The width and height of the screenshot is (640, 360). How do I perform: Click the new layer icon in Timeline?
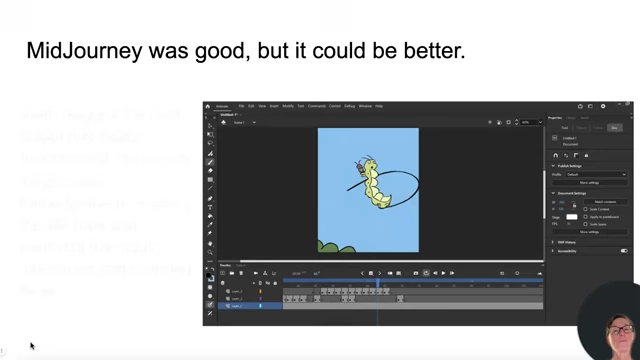coord(223,273)
